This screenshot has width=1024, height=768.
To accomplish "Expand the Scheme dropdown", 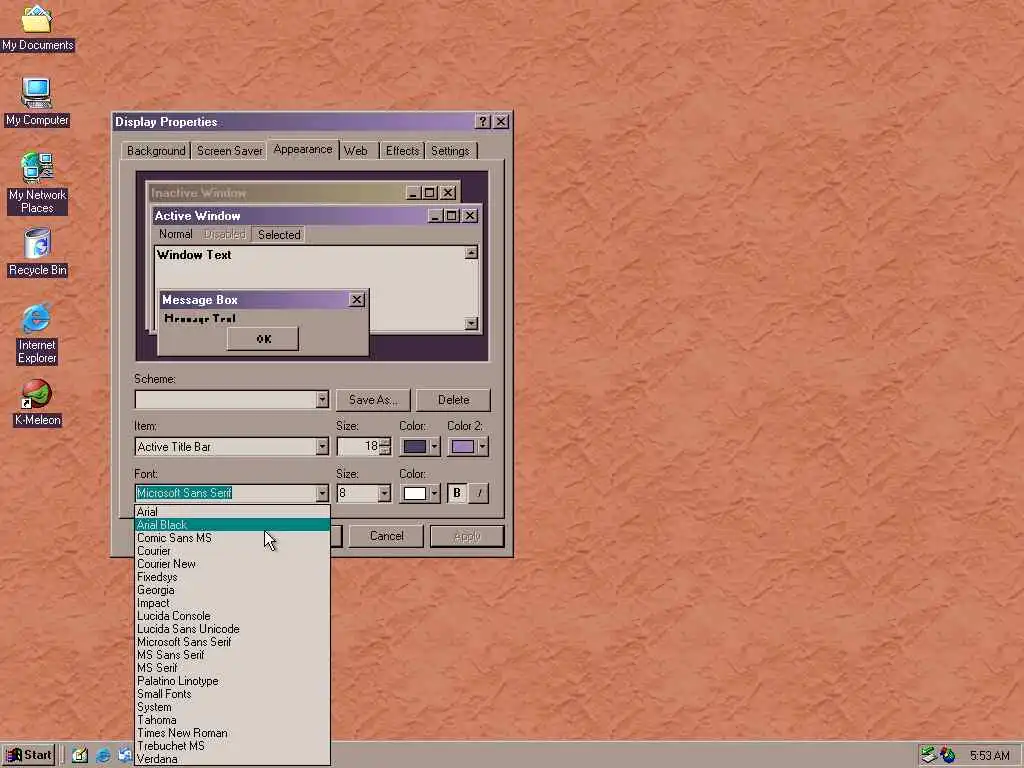I will coord(322,399).
